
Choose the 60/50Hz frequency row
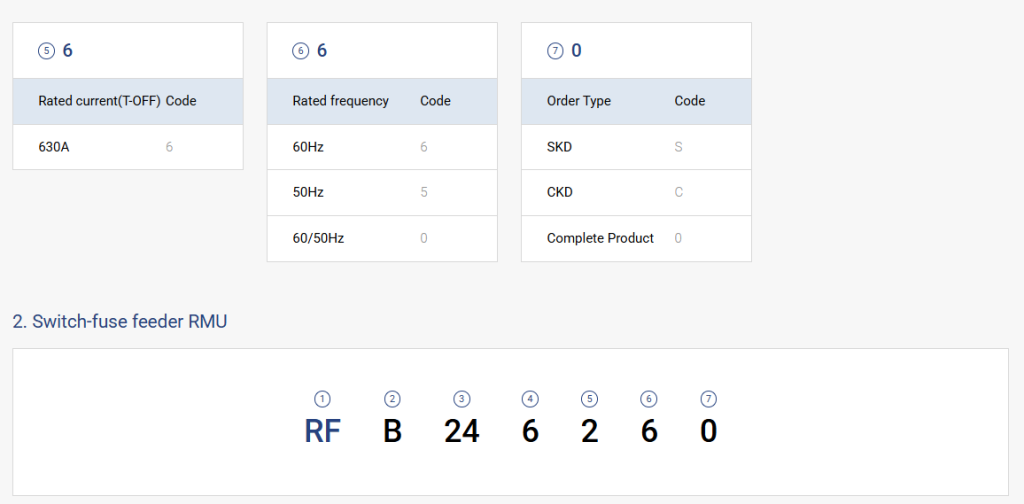[381, 238]
